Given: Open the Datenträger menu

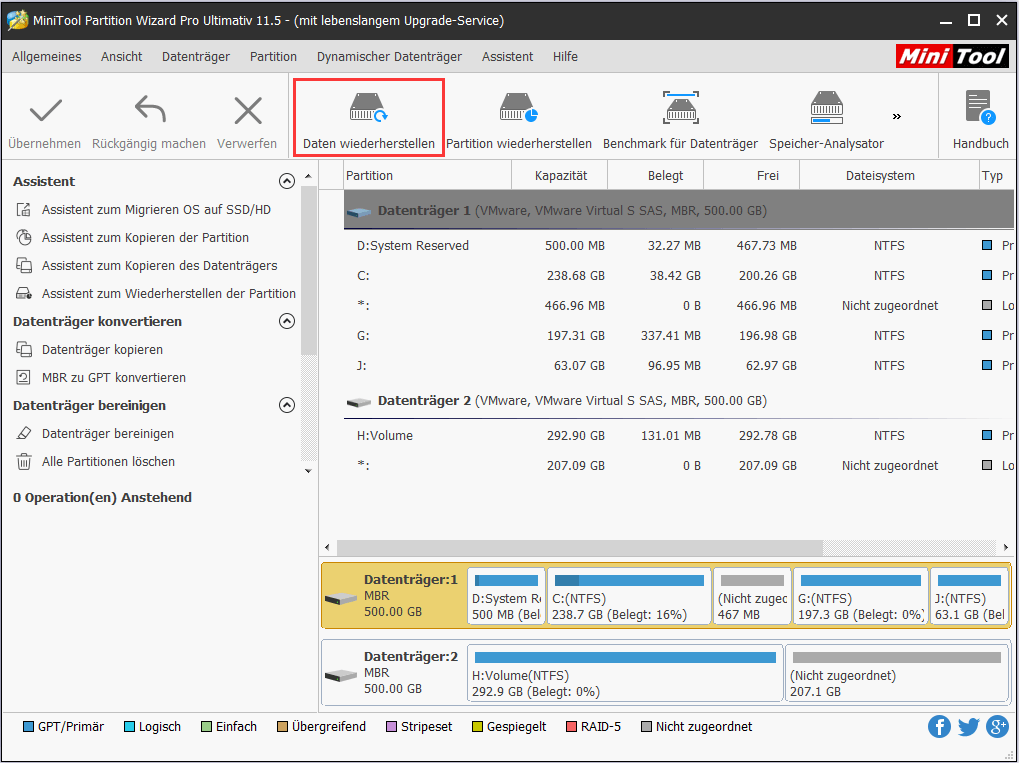Looking at the screenshot, I should click(x=196, y=57).
